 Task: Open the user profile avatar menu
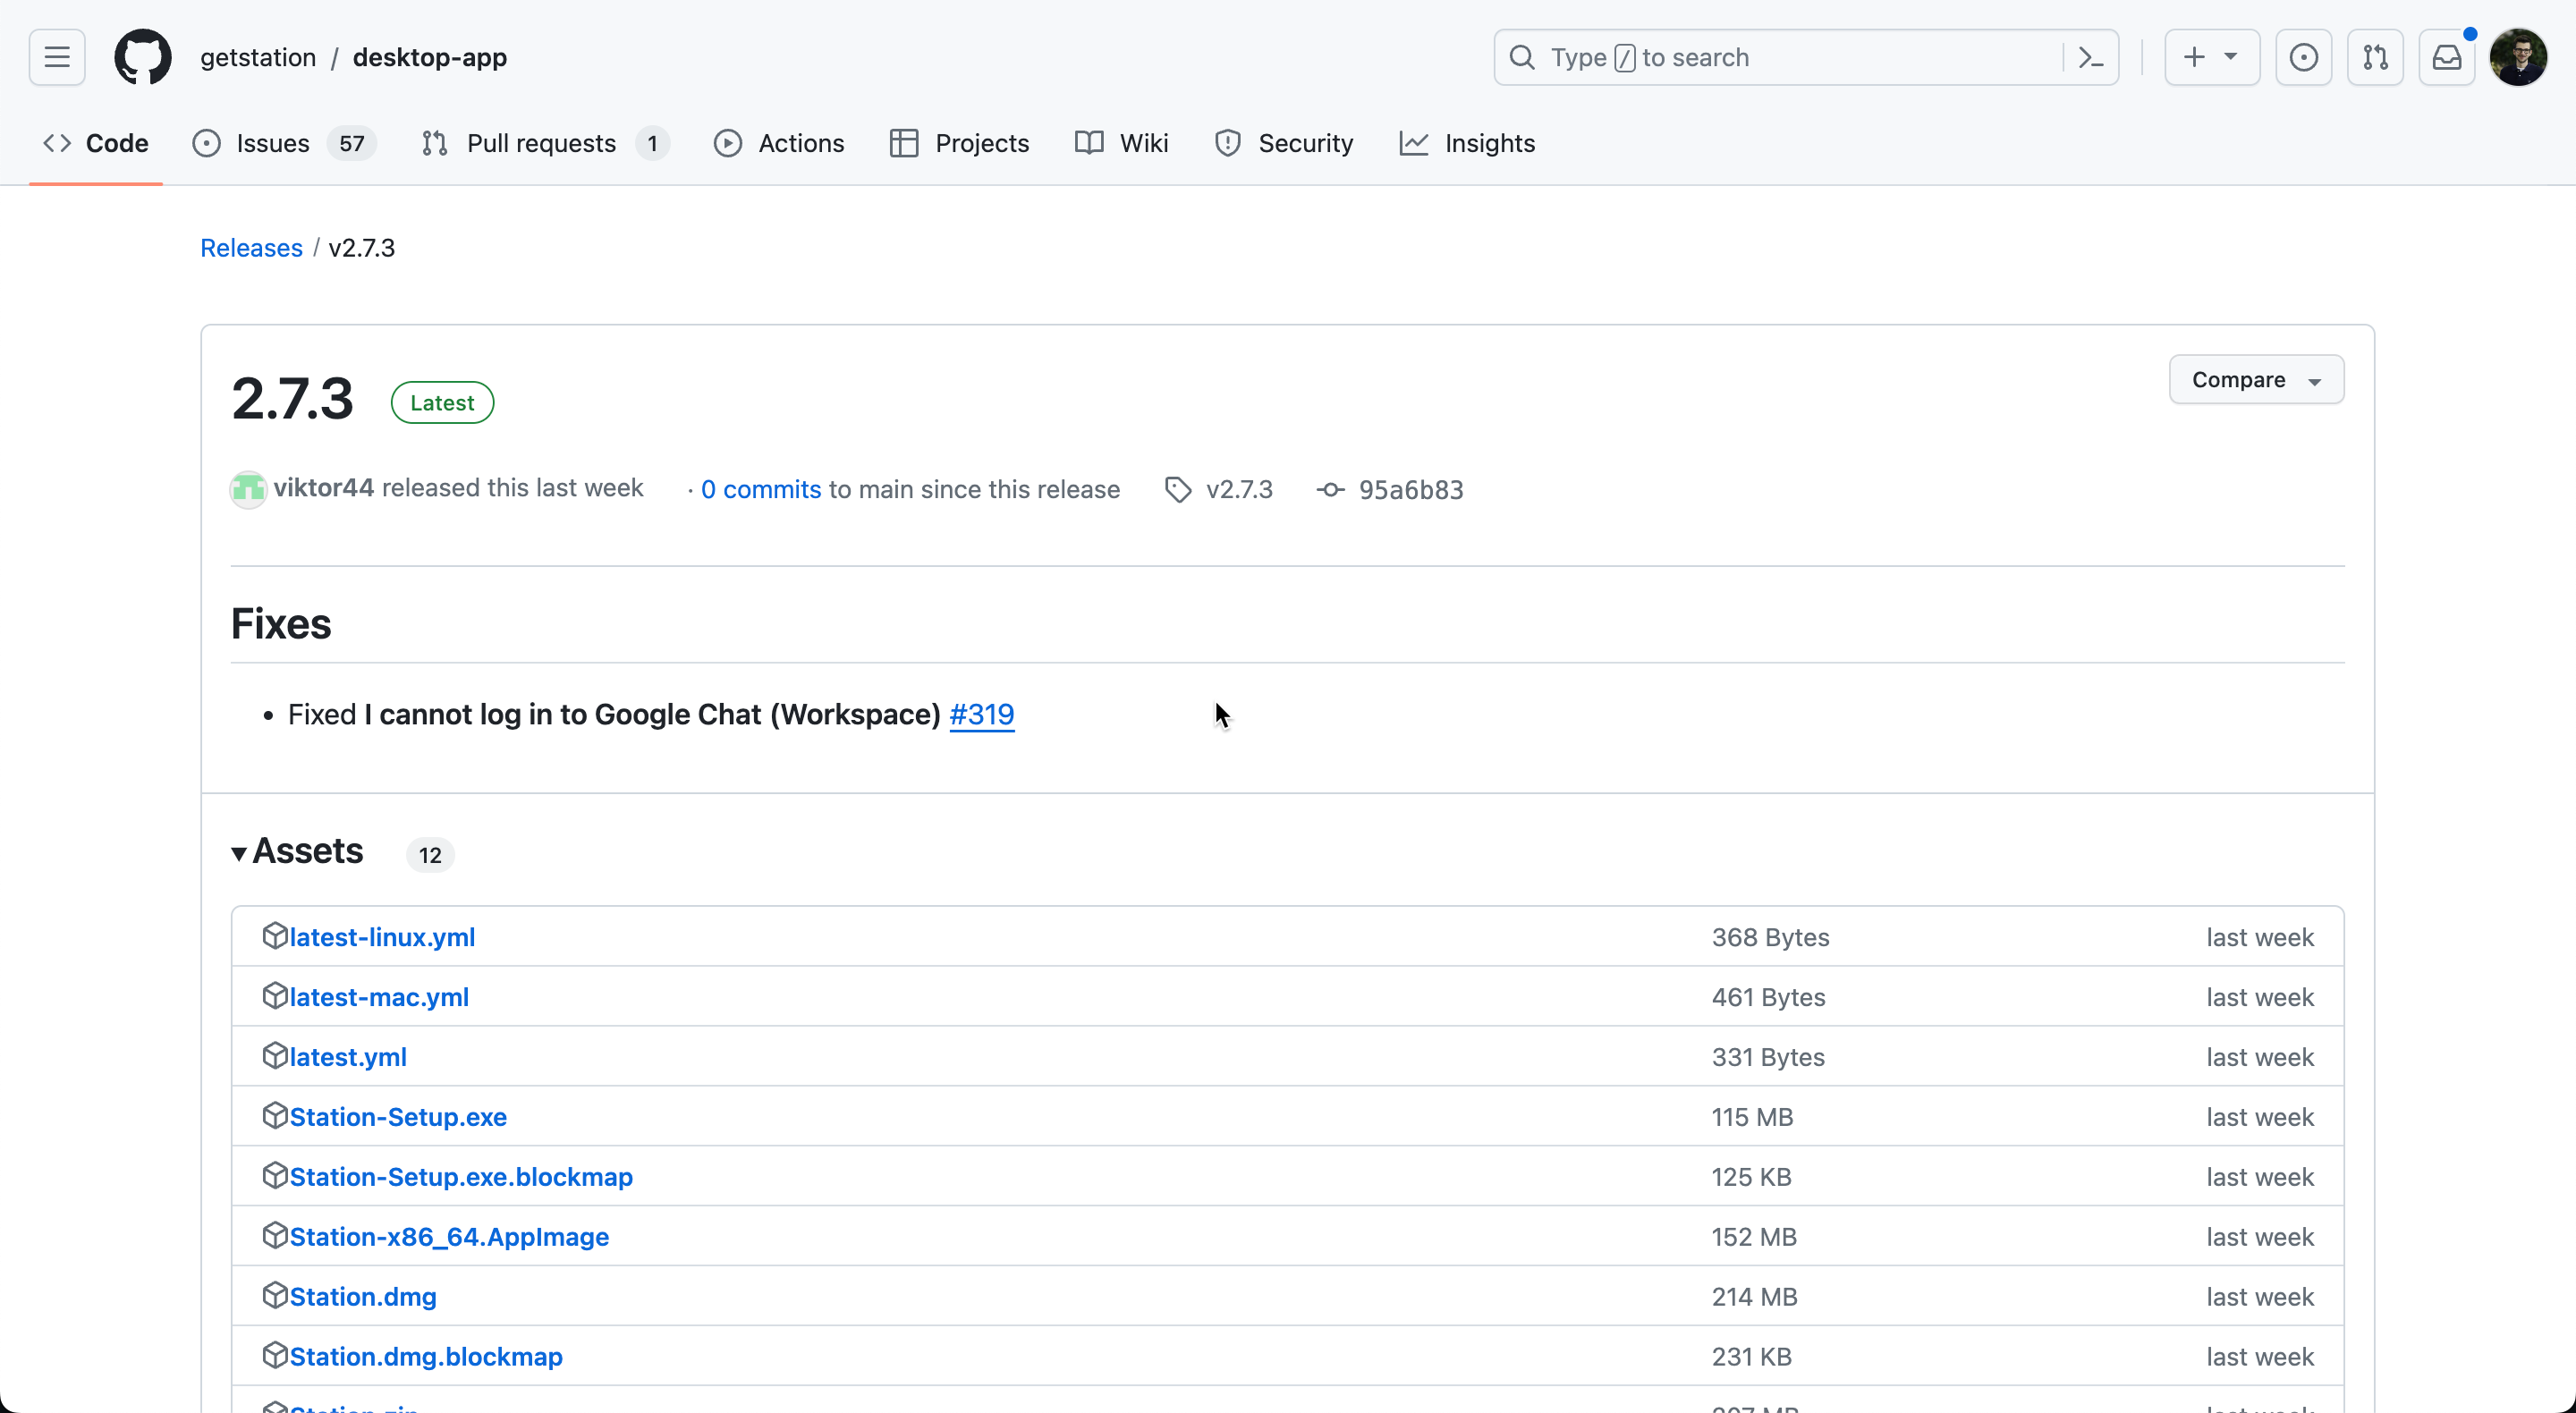tap(2518, 57)
